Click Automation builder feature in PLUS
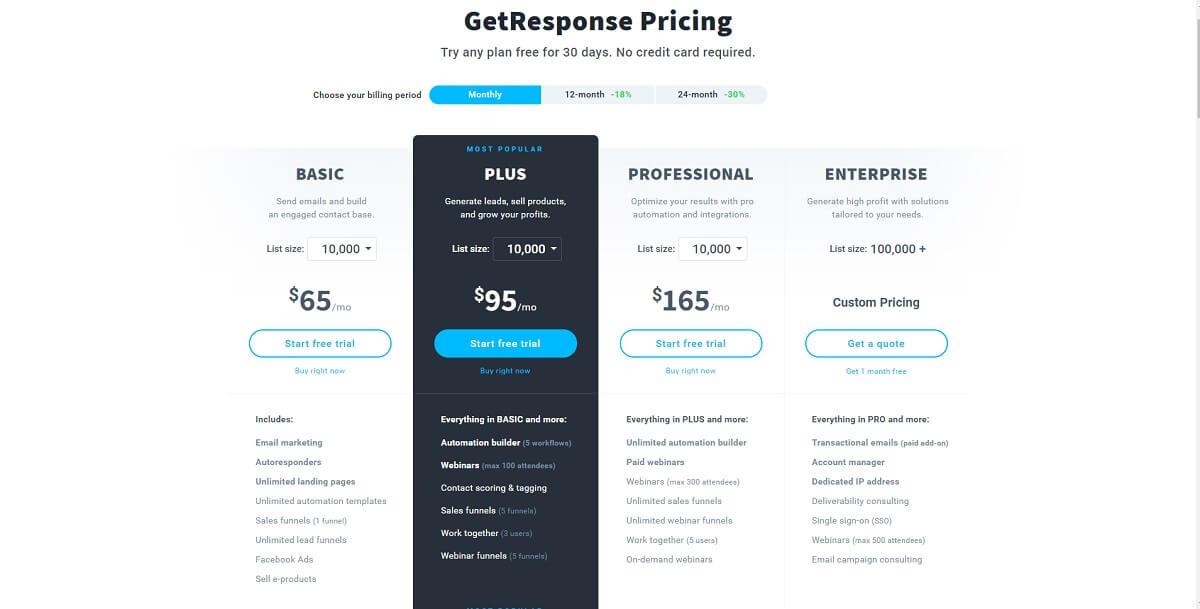1200x609 pixels. pyautogui.click(x=481, y=443)
